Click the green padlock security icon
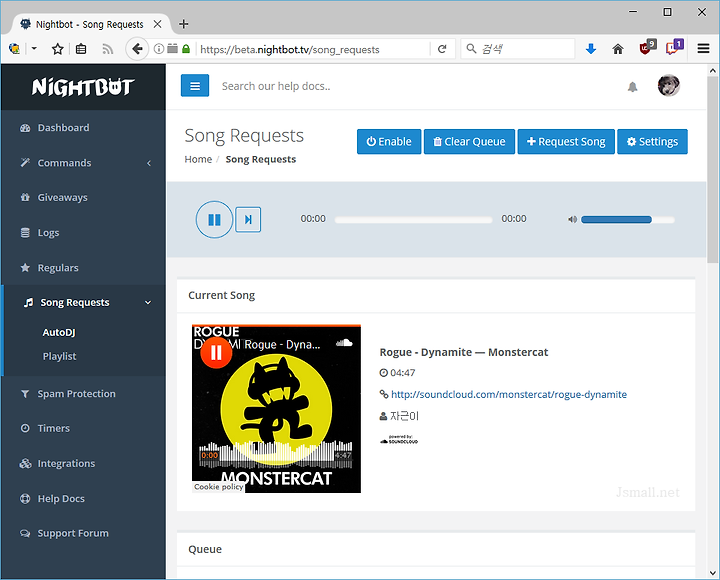The width and height of the screenshot is (720, 580). click(x=186, y=49)
